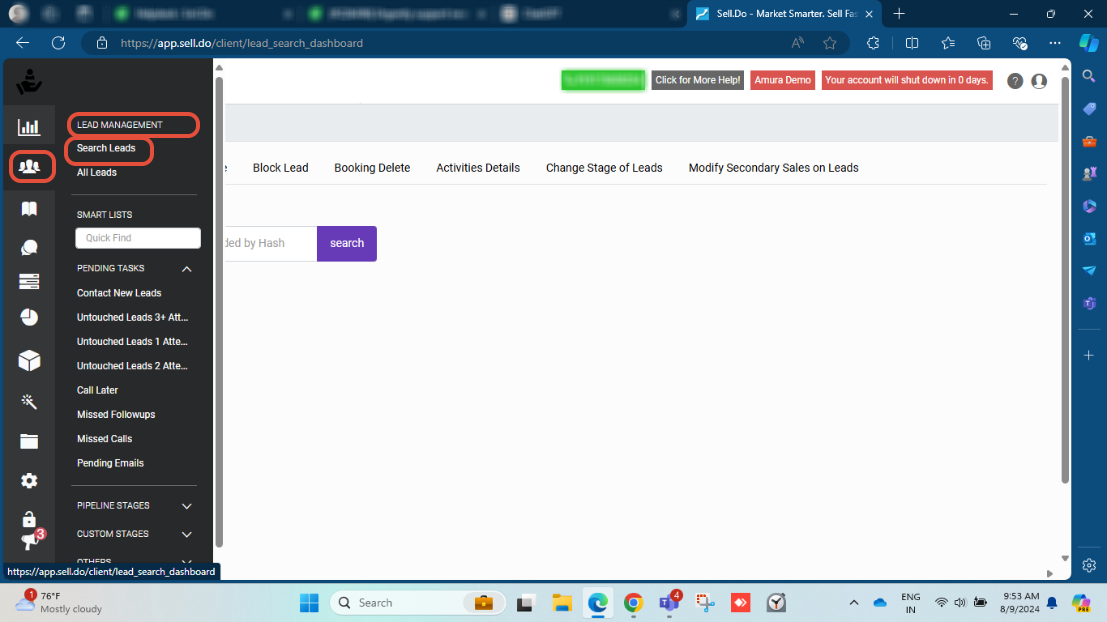
Task: Open the magic wand icon in sidebar
Action: (x=29, y=401)
